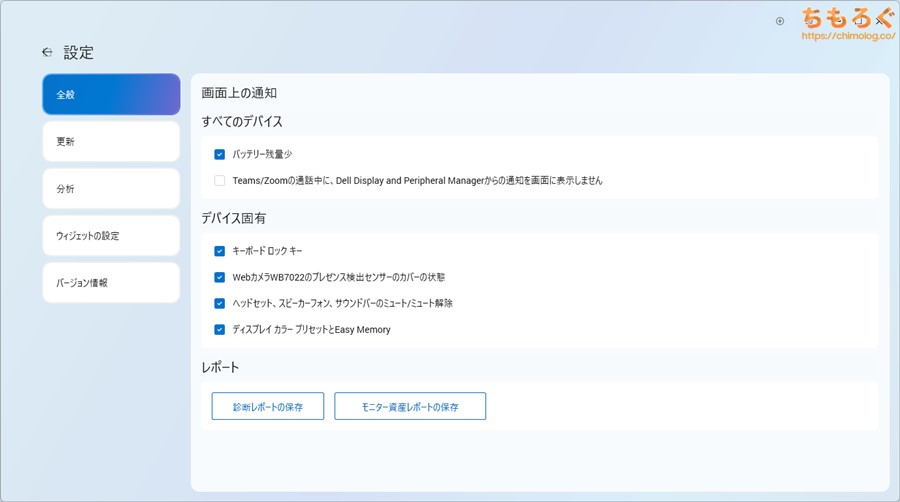The height and width of the screenshot is (502, 900).
Task: Enable the Teams/Zoom call notification suppression checkbox
Action: (219, 181)
